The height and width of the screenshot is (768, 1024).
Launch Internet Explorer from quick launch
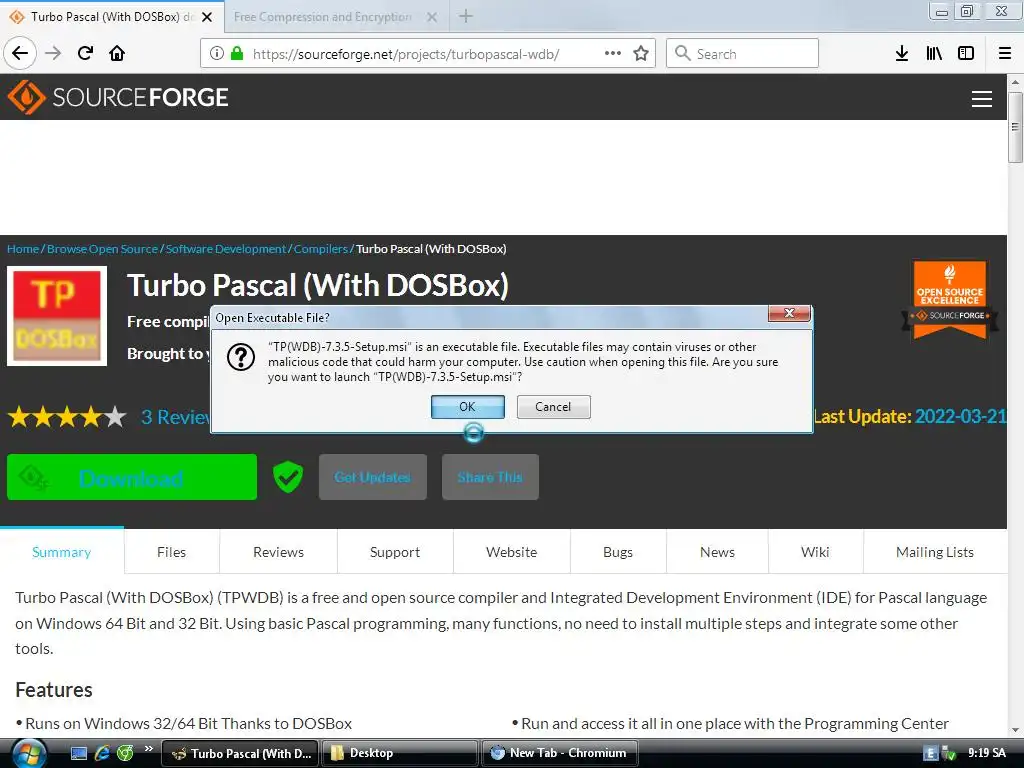pos(102,753)
